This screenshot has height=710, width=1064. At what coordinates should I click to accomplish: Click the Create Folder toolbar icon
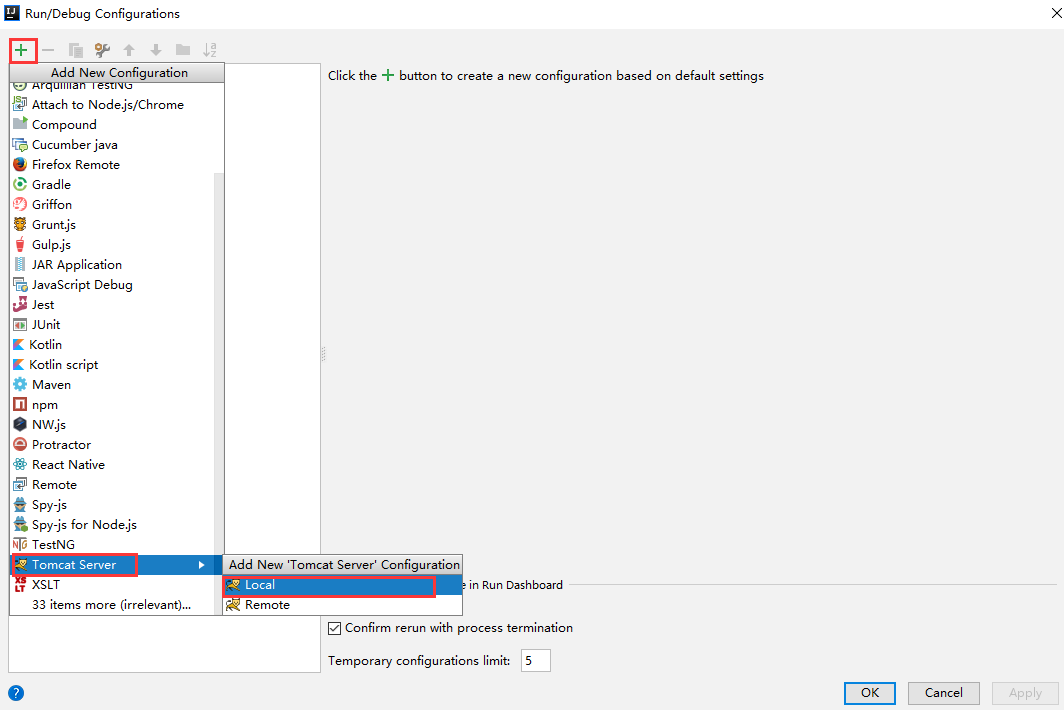tap(183, 50)
